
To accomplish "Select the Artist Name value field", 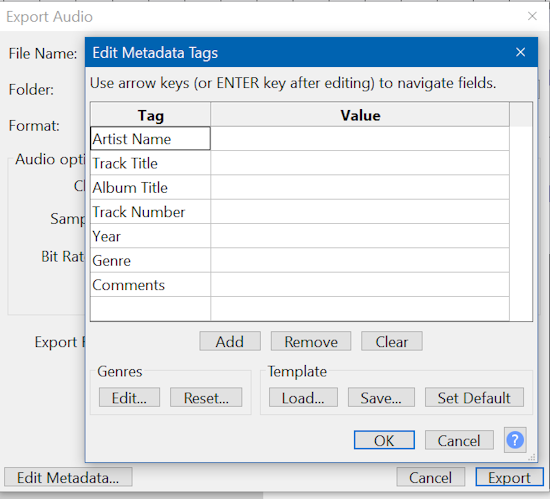I will pyautogui.click(x=360, y=139).
